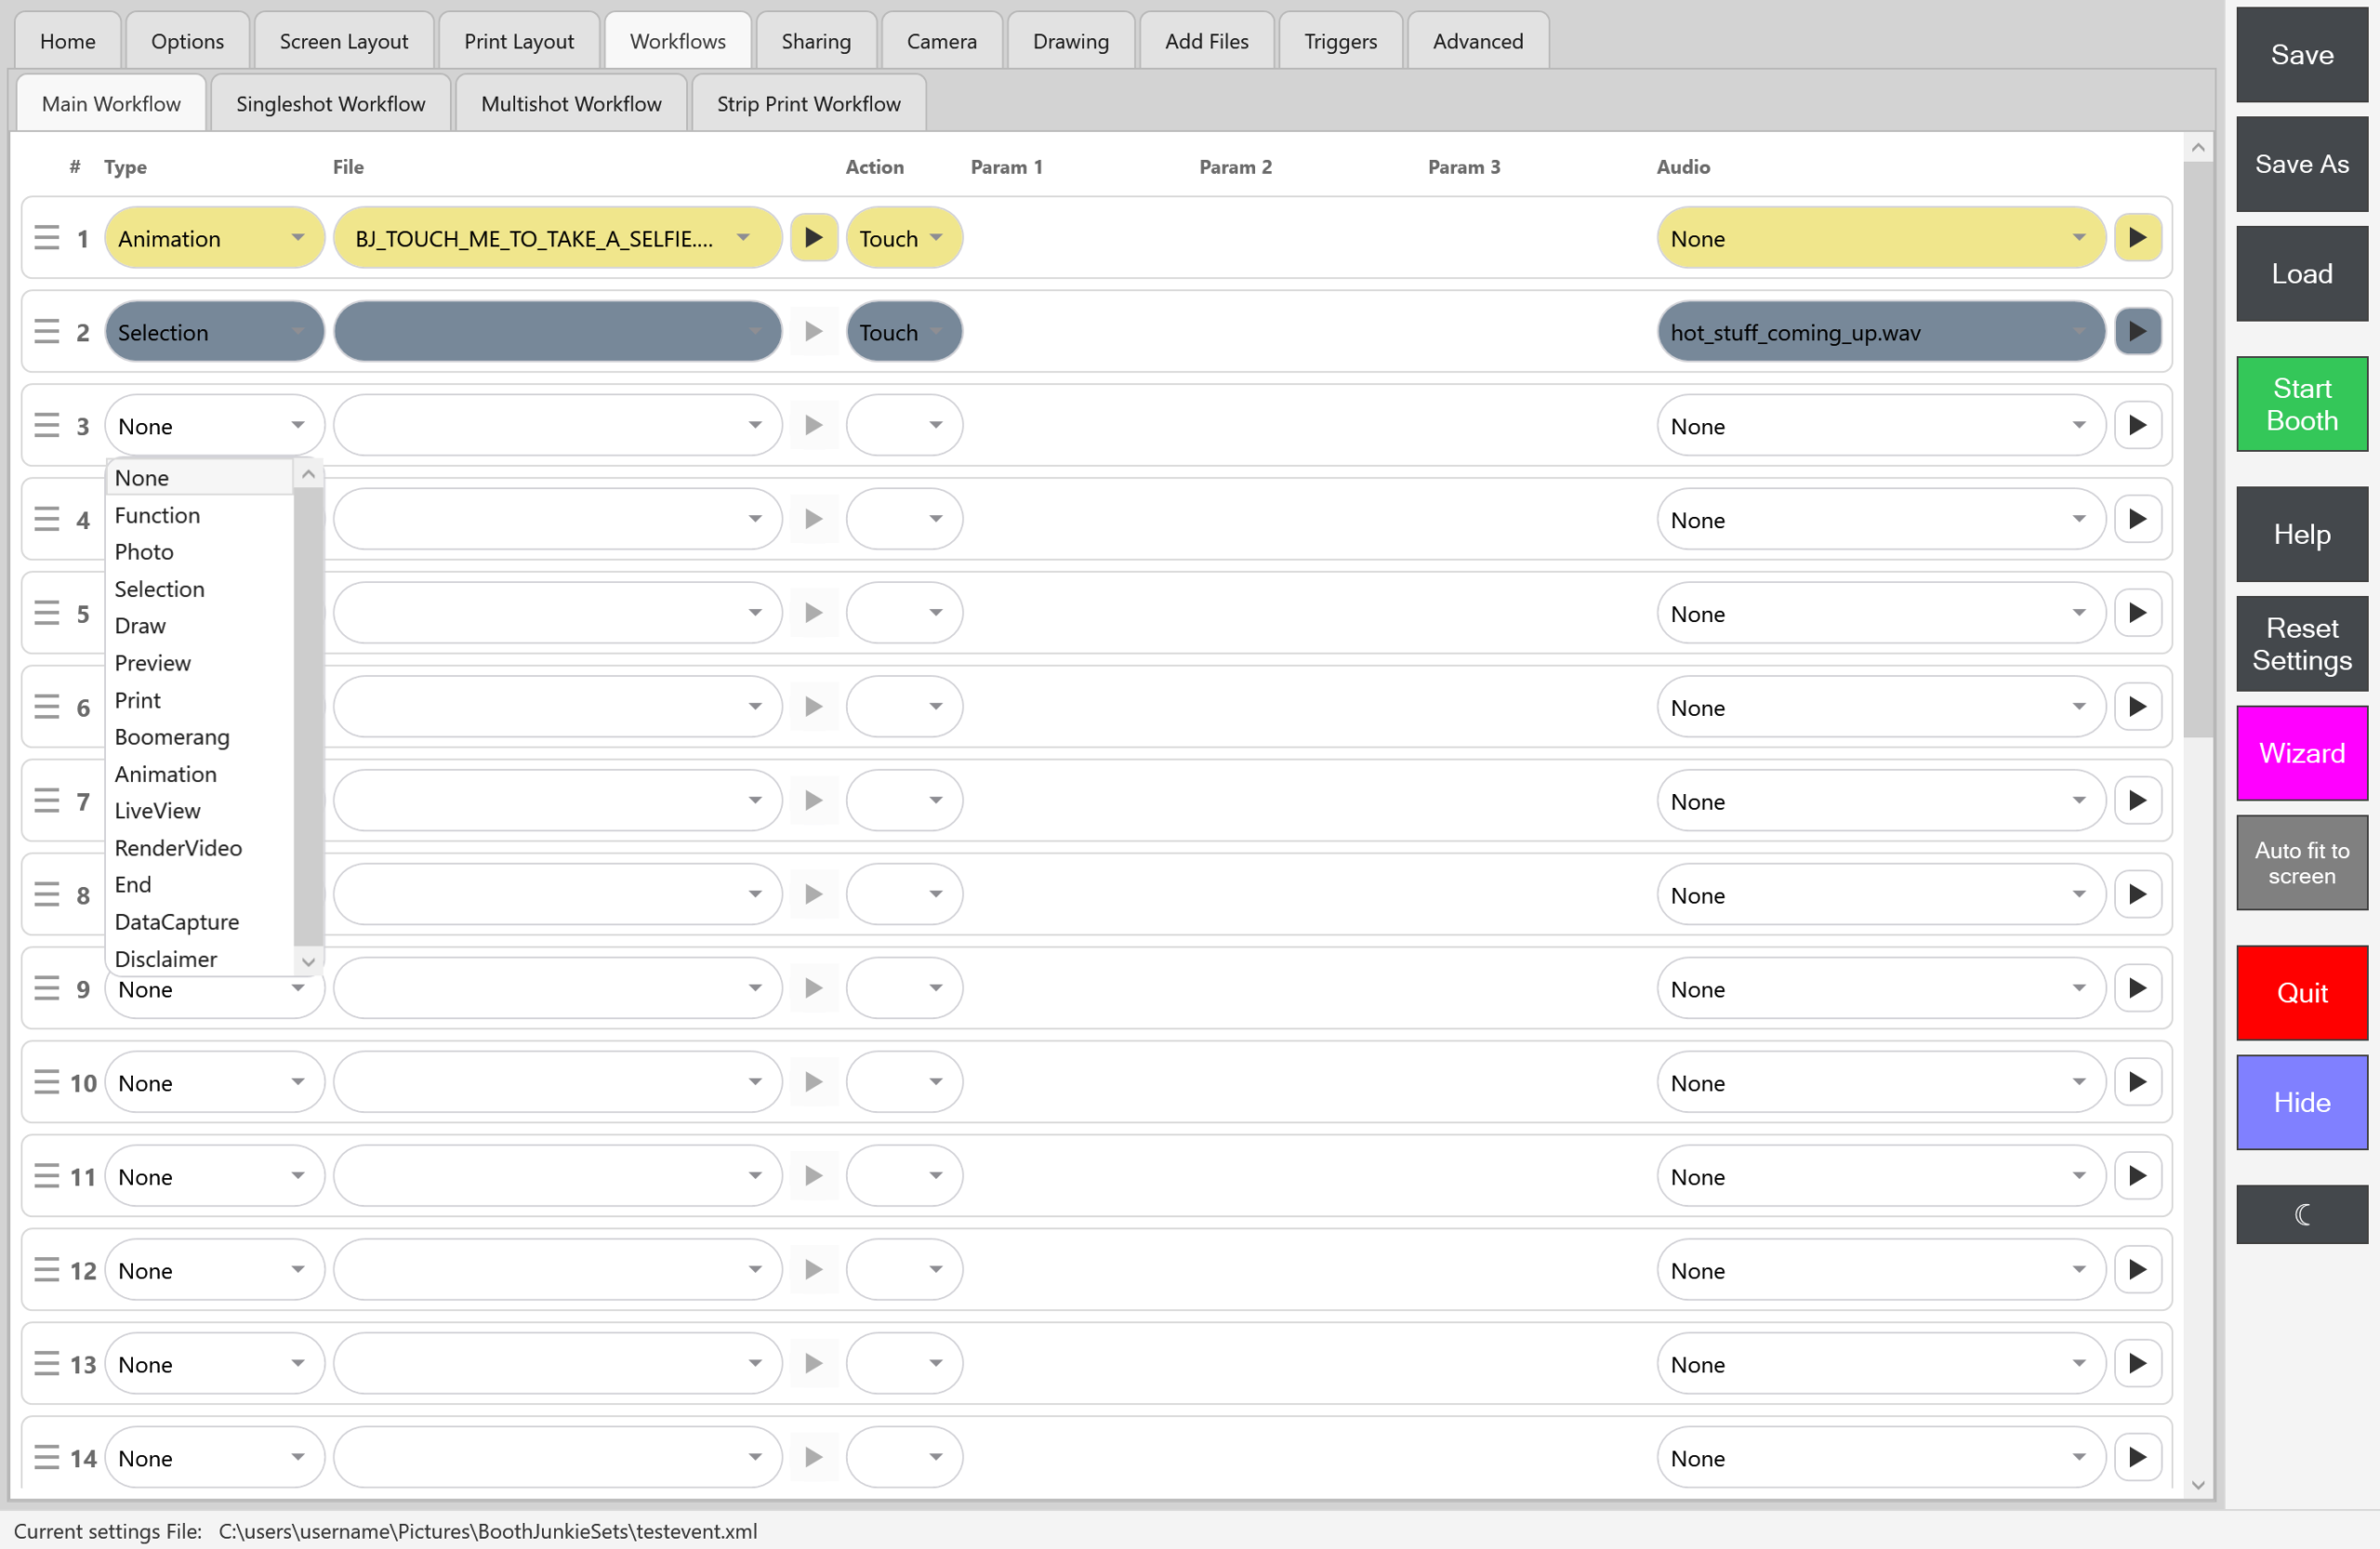Play audio preview for row 9
Viewport: 2380px width, 1549px height.
[2137, 988]
